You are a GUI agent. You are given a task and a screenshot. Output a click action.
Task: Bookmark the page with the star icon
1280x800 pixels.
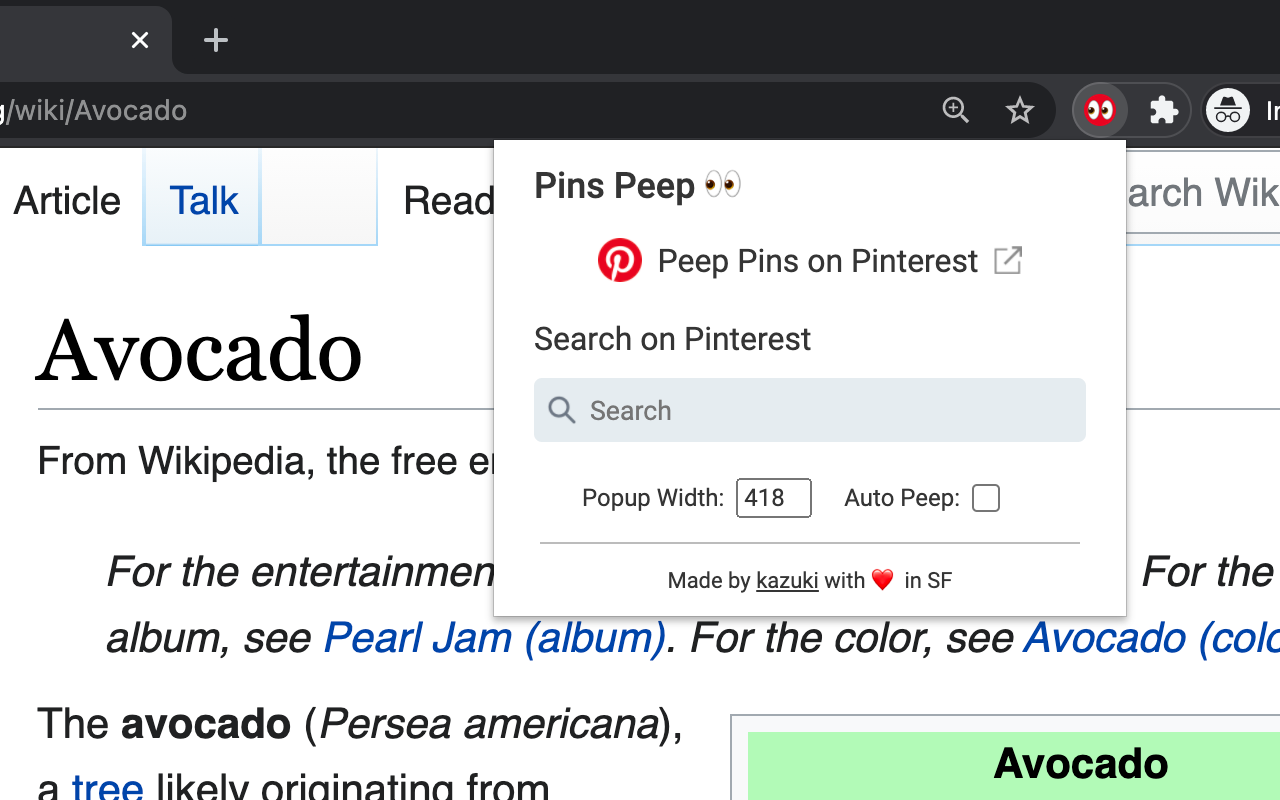coord(1020,110)
